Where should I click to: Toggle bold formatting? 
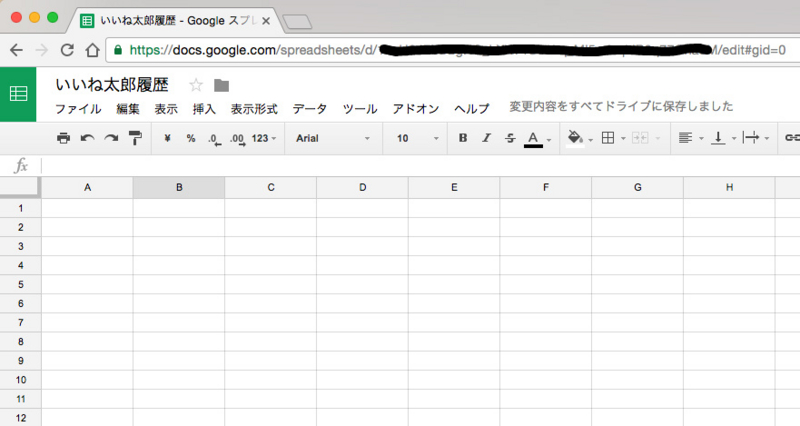click(x=463, y=138)
